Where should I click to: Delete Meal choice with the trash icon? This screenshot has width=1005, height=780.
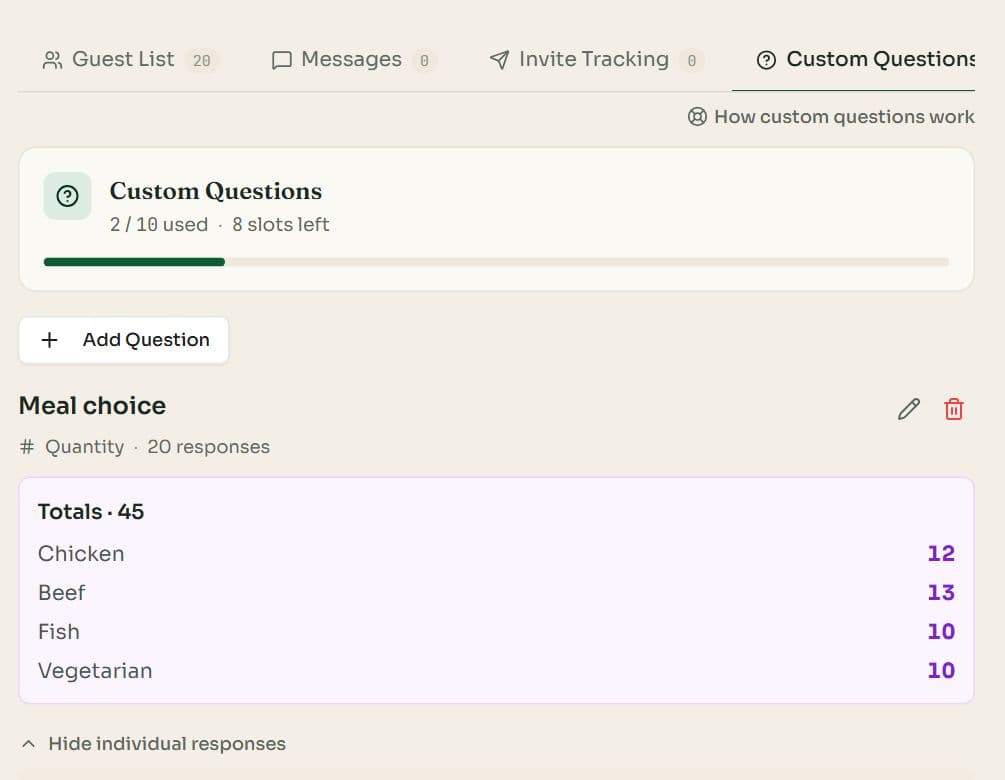pyautogui.click(x=953, y=409)
